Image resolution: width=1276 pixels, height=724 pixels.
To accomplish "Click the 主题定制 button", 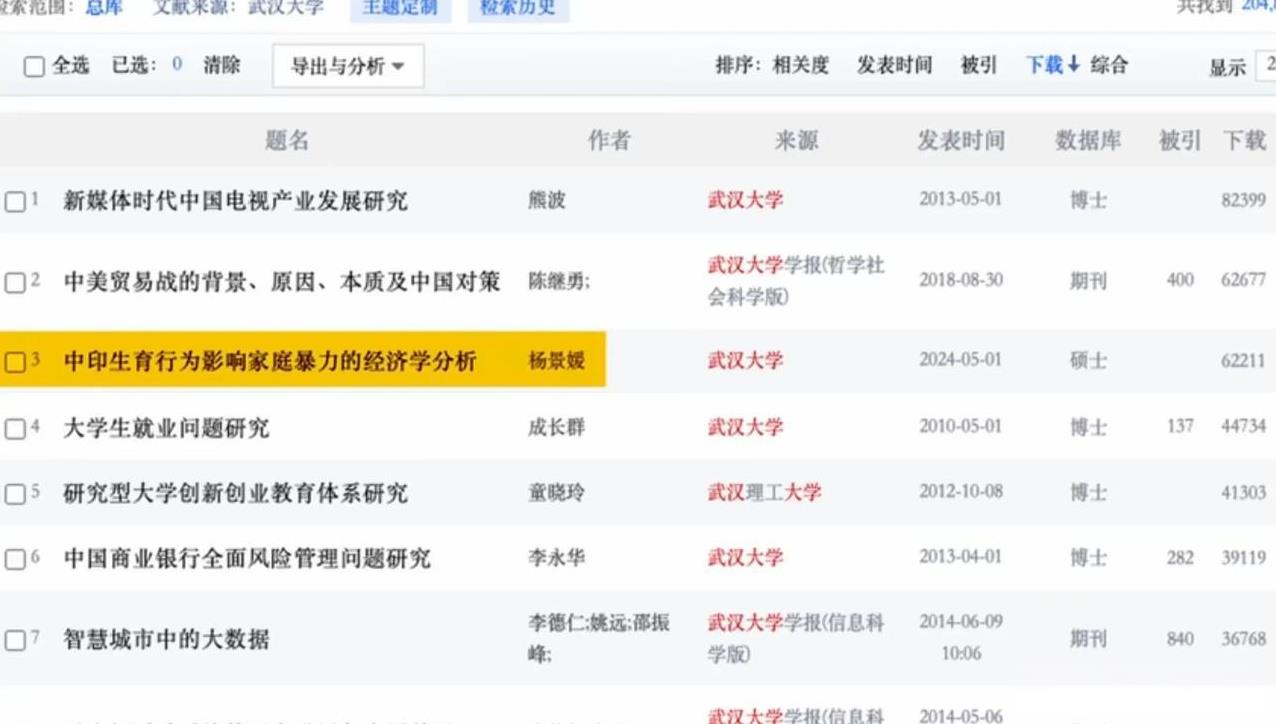I will (400, 9).
